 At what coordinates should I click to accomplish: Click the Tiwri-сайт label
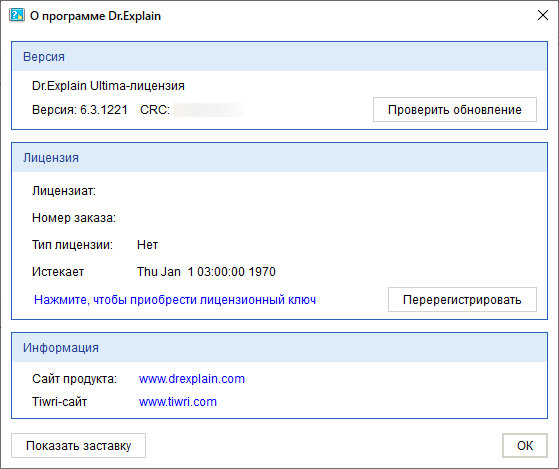click(x=60, y=402)
